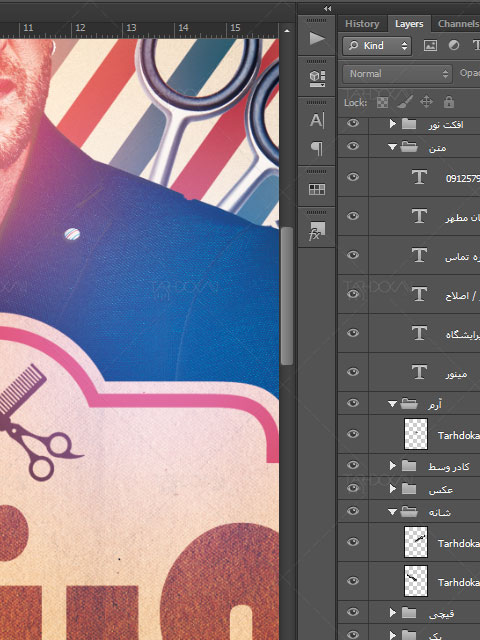Select the group name افکت نور
This screenshot has width=480, height=640.
(x=446, y=124)
